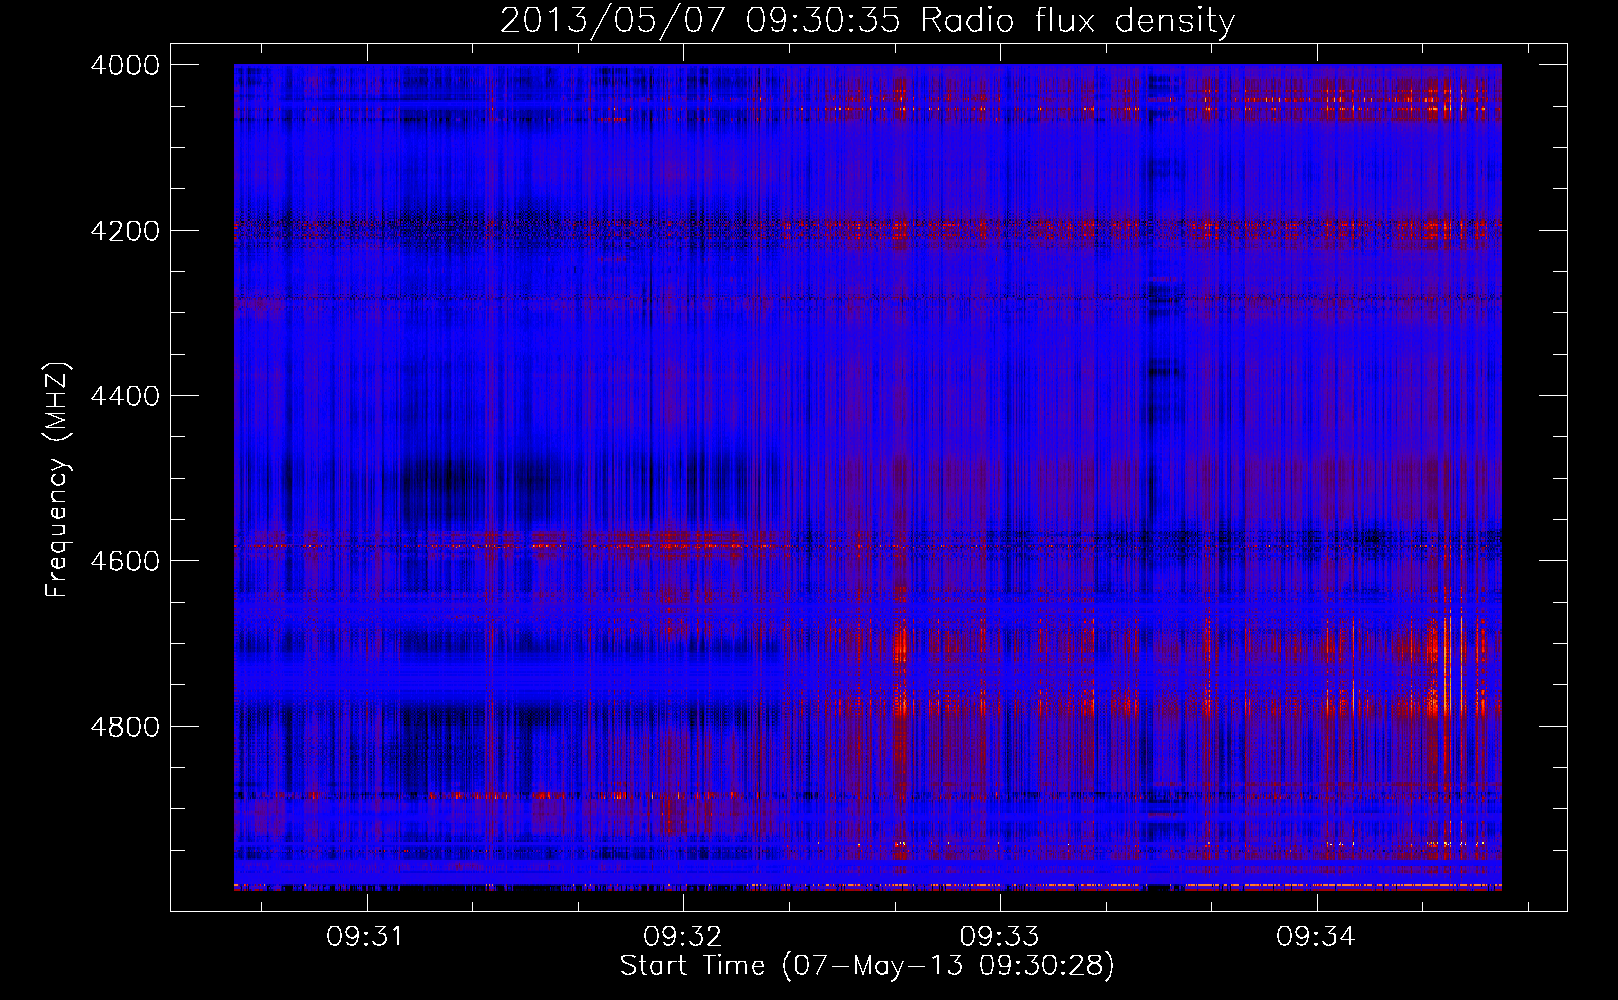Click the 09:33 time tick label
The width and height of the screenshot is (1618, 1000).
point(999,937)
